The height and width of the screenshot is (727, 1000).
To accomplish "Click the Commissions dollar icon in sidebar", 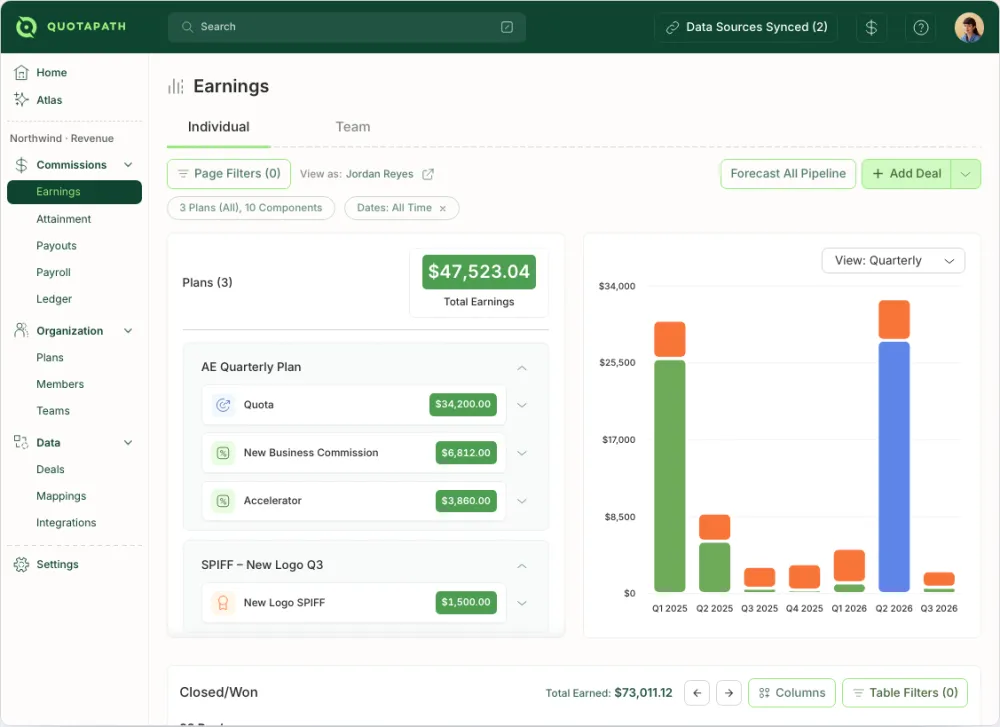I will pos(21,165).
